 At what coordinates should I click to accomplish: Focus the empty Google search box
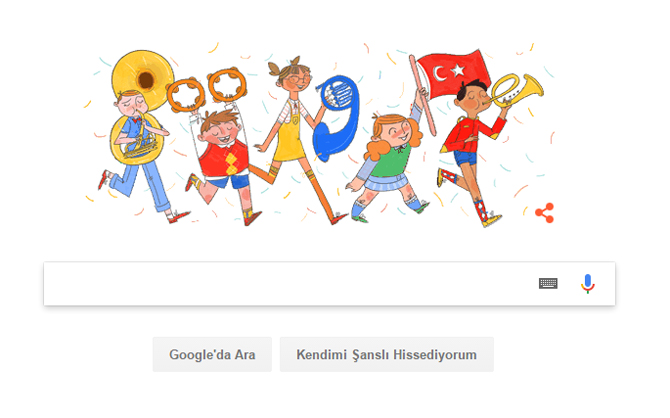coord(291,283)
